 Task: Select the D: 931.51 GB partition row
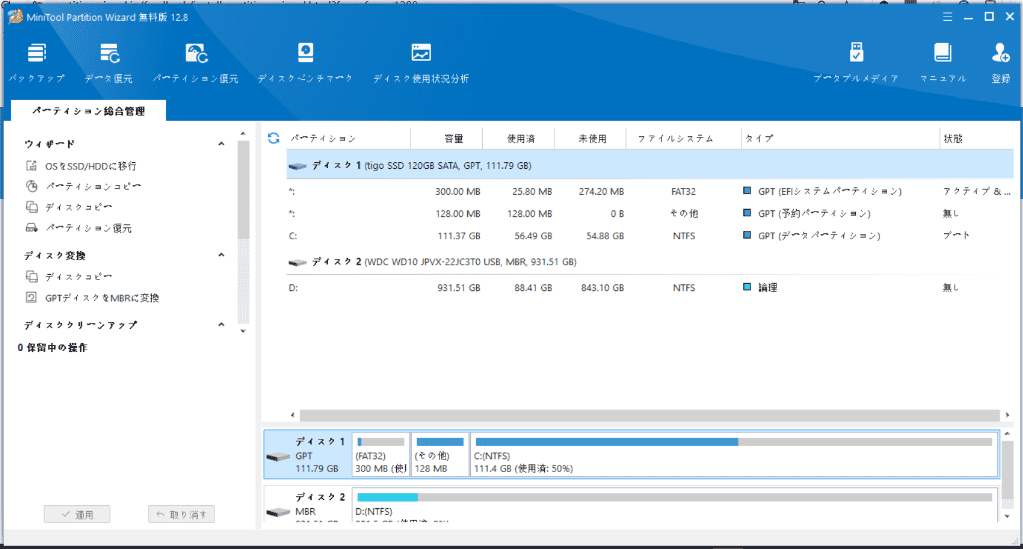[650, 287]
